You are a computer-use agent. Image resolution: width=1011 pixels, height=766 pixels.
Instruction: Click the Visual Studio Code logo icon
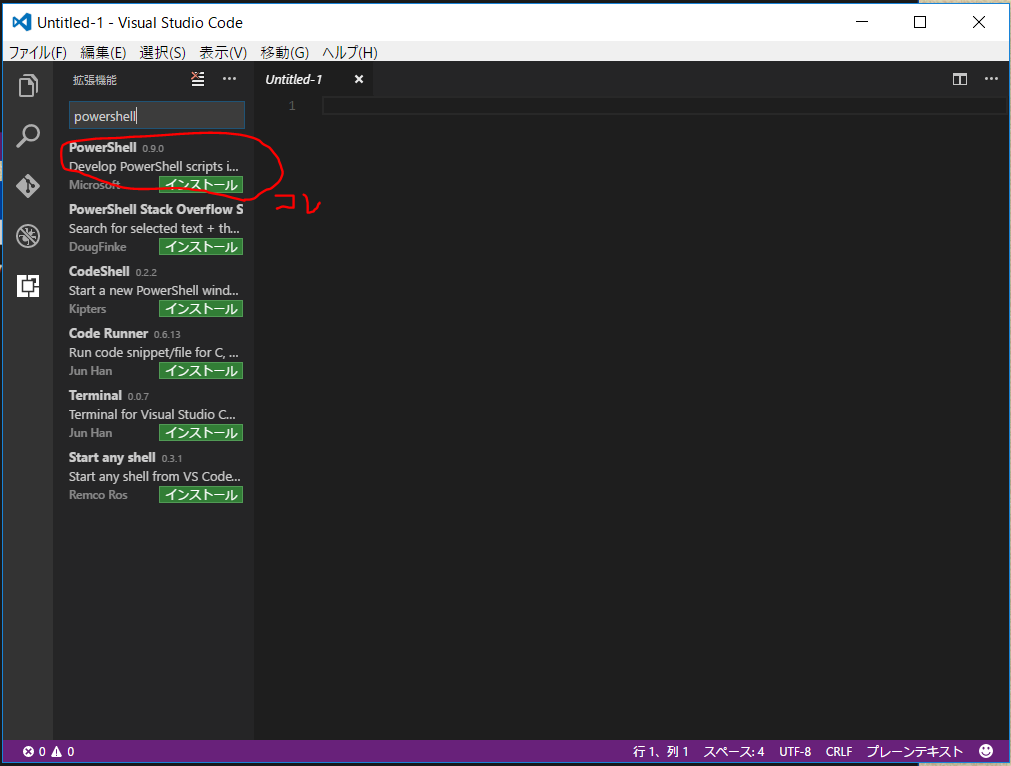point(22,22)
